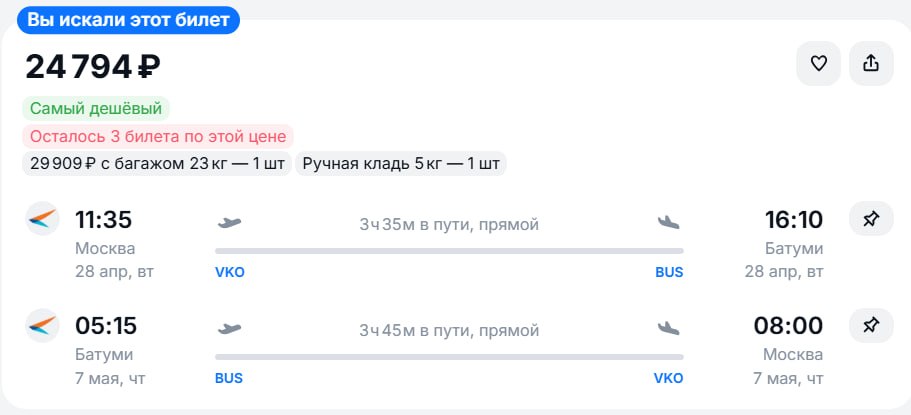
Task: Click the airline logo beside the 11:35 departure
Action: pos(42,219)
